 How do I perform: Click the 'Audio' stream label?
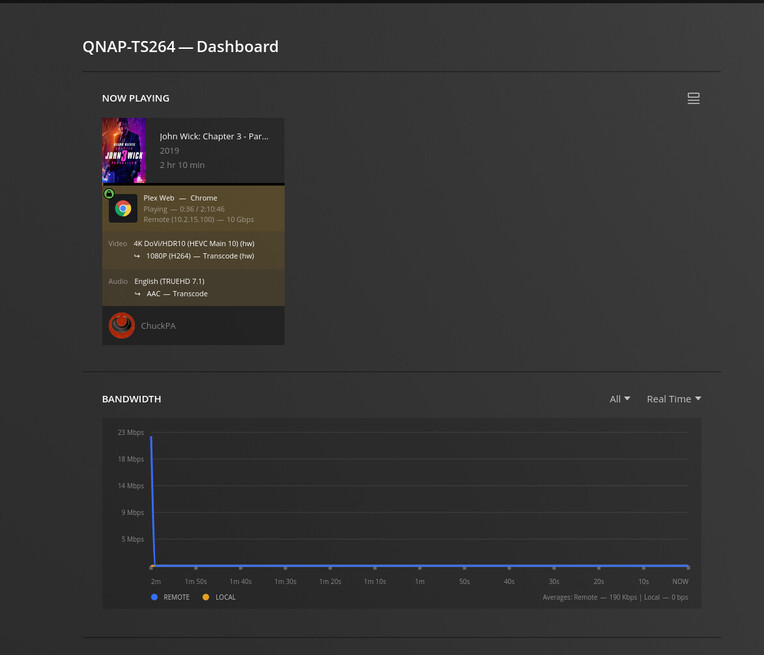[118, 281]
